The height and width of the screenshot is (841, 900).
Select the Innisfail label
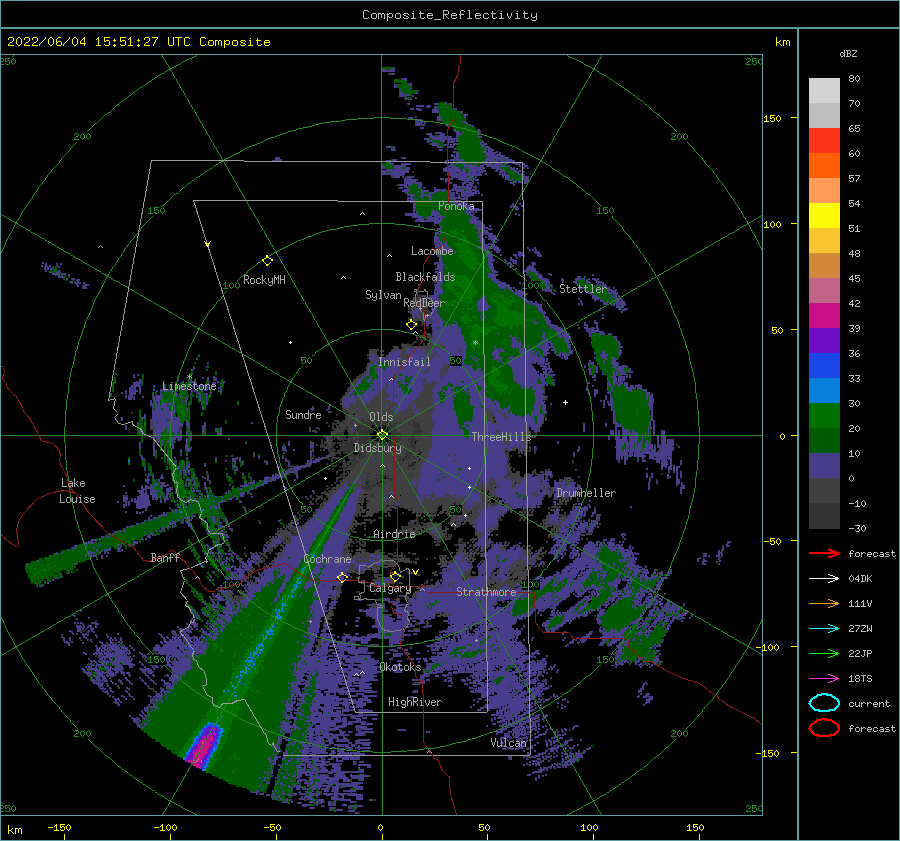coord(404,362)
